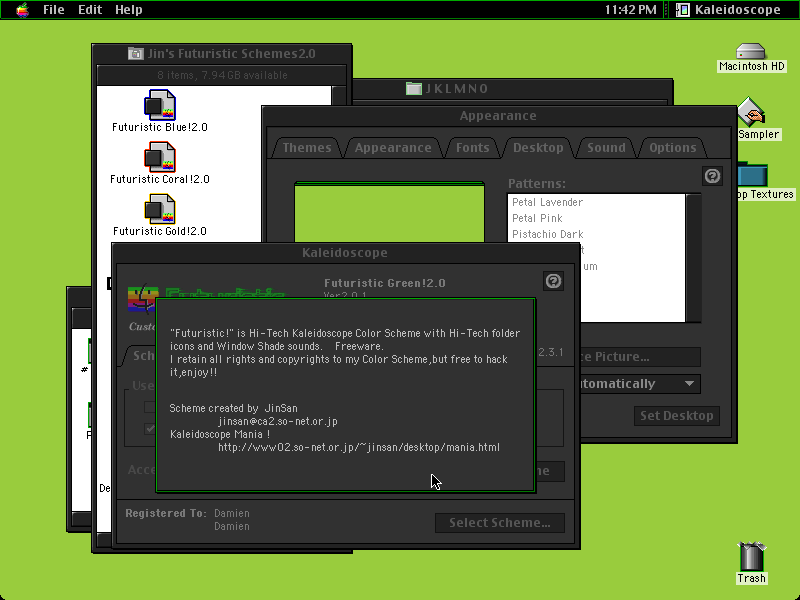Open the Desktop Textures folder icon

753,175
